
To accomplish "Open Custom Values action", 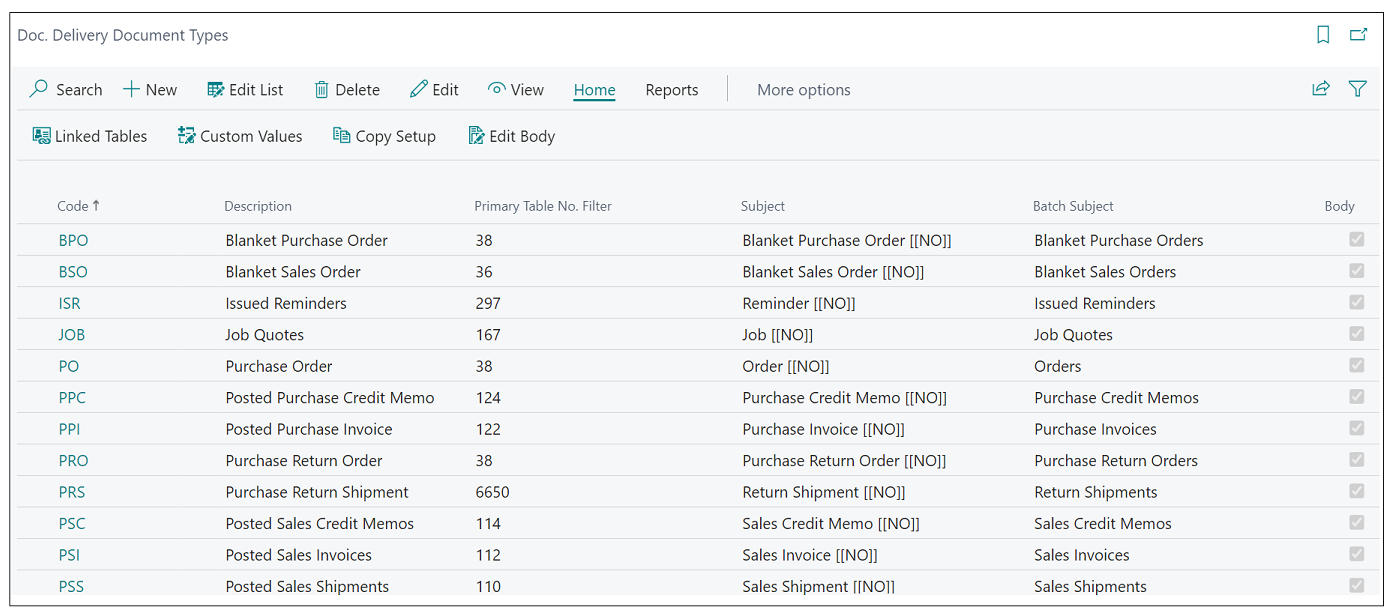I will point(240,136).
